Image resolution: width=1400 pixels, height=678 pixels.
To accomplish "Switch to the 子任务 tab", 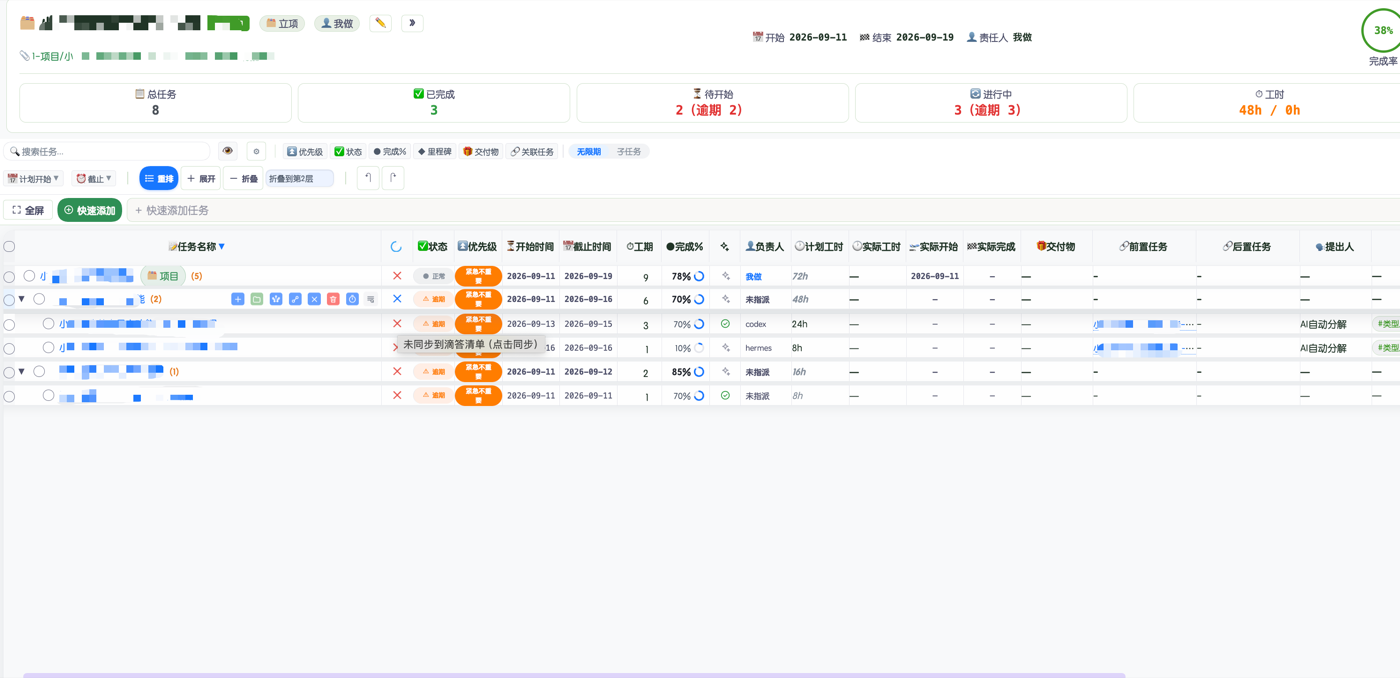I will [629, 152].
